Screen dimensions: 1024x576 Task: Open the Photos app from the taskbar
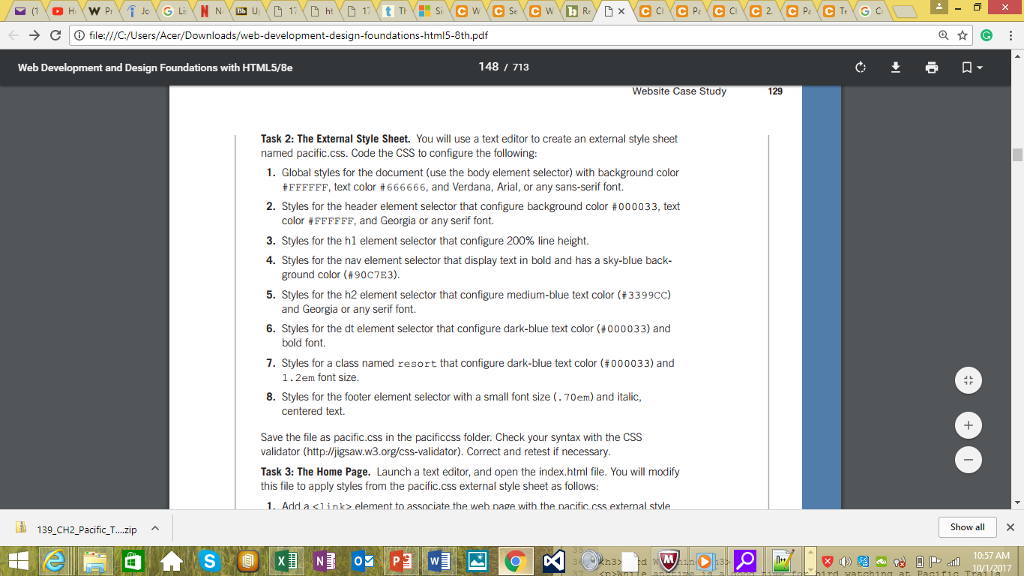477,561
